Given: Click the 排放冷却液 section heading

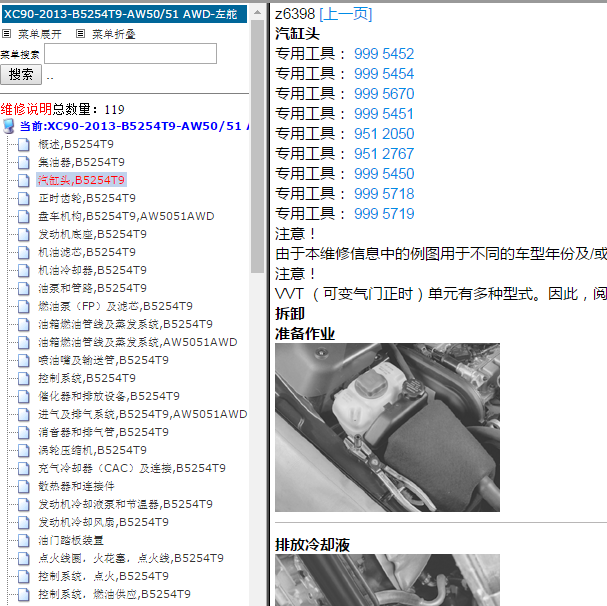Looking at the screenshot, I should (312, 545).
